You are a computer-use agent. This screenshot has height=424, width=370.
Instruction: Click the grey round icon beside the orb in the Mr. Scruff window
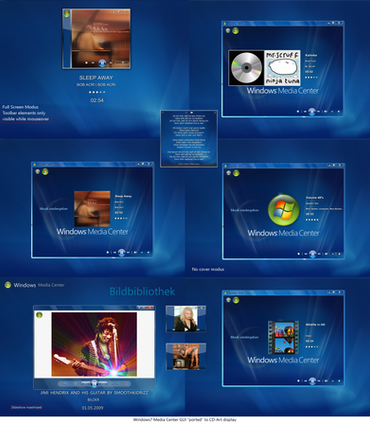(228, 31)
